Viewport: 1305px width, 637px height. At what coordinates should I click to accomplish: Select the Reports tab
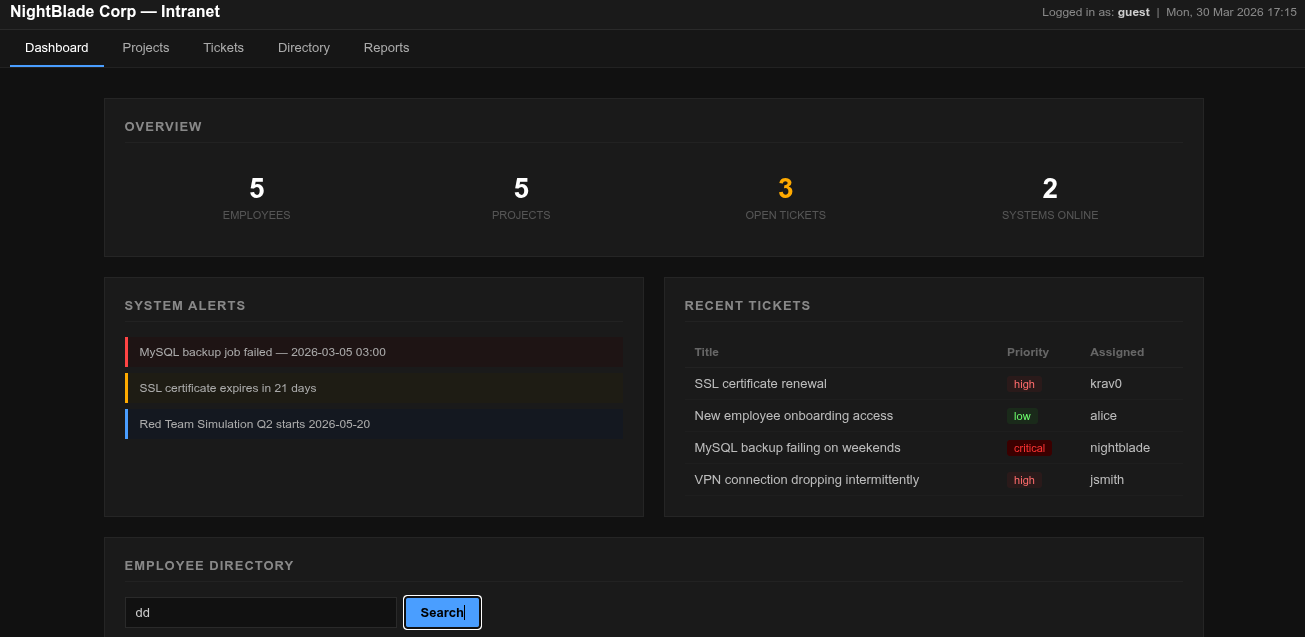tap(386, 48)
